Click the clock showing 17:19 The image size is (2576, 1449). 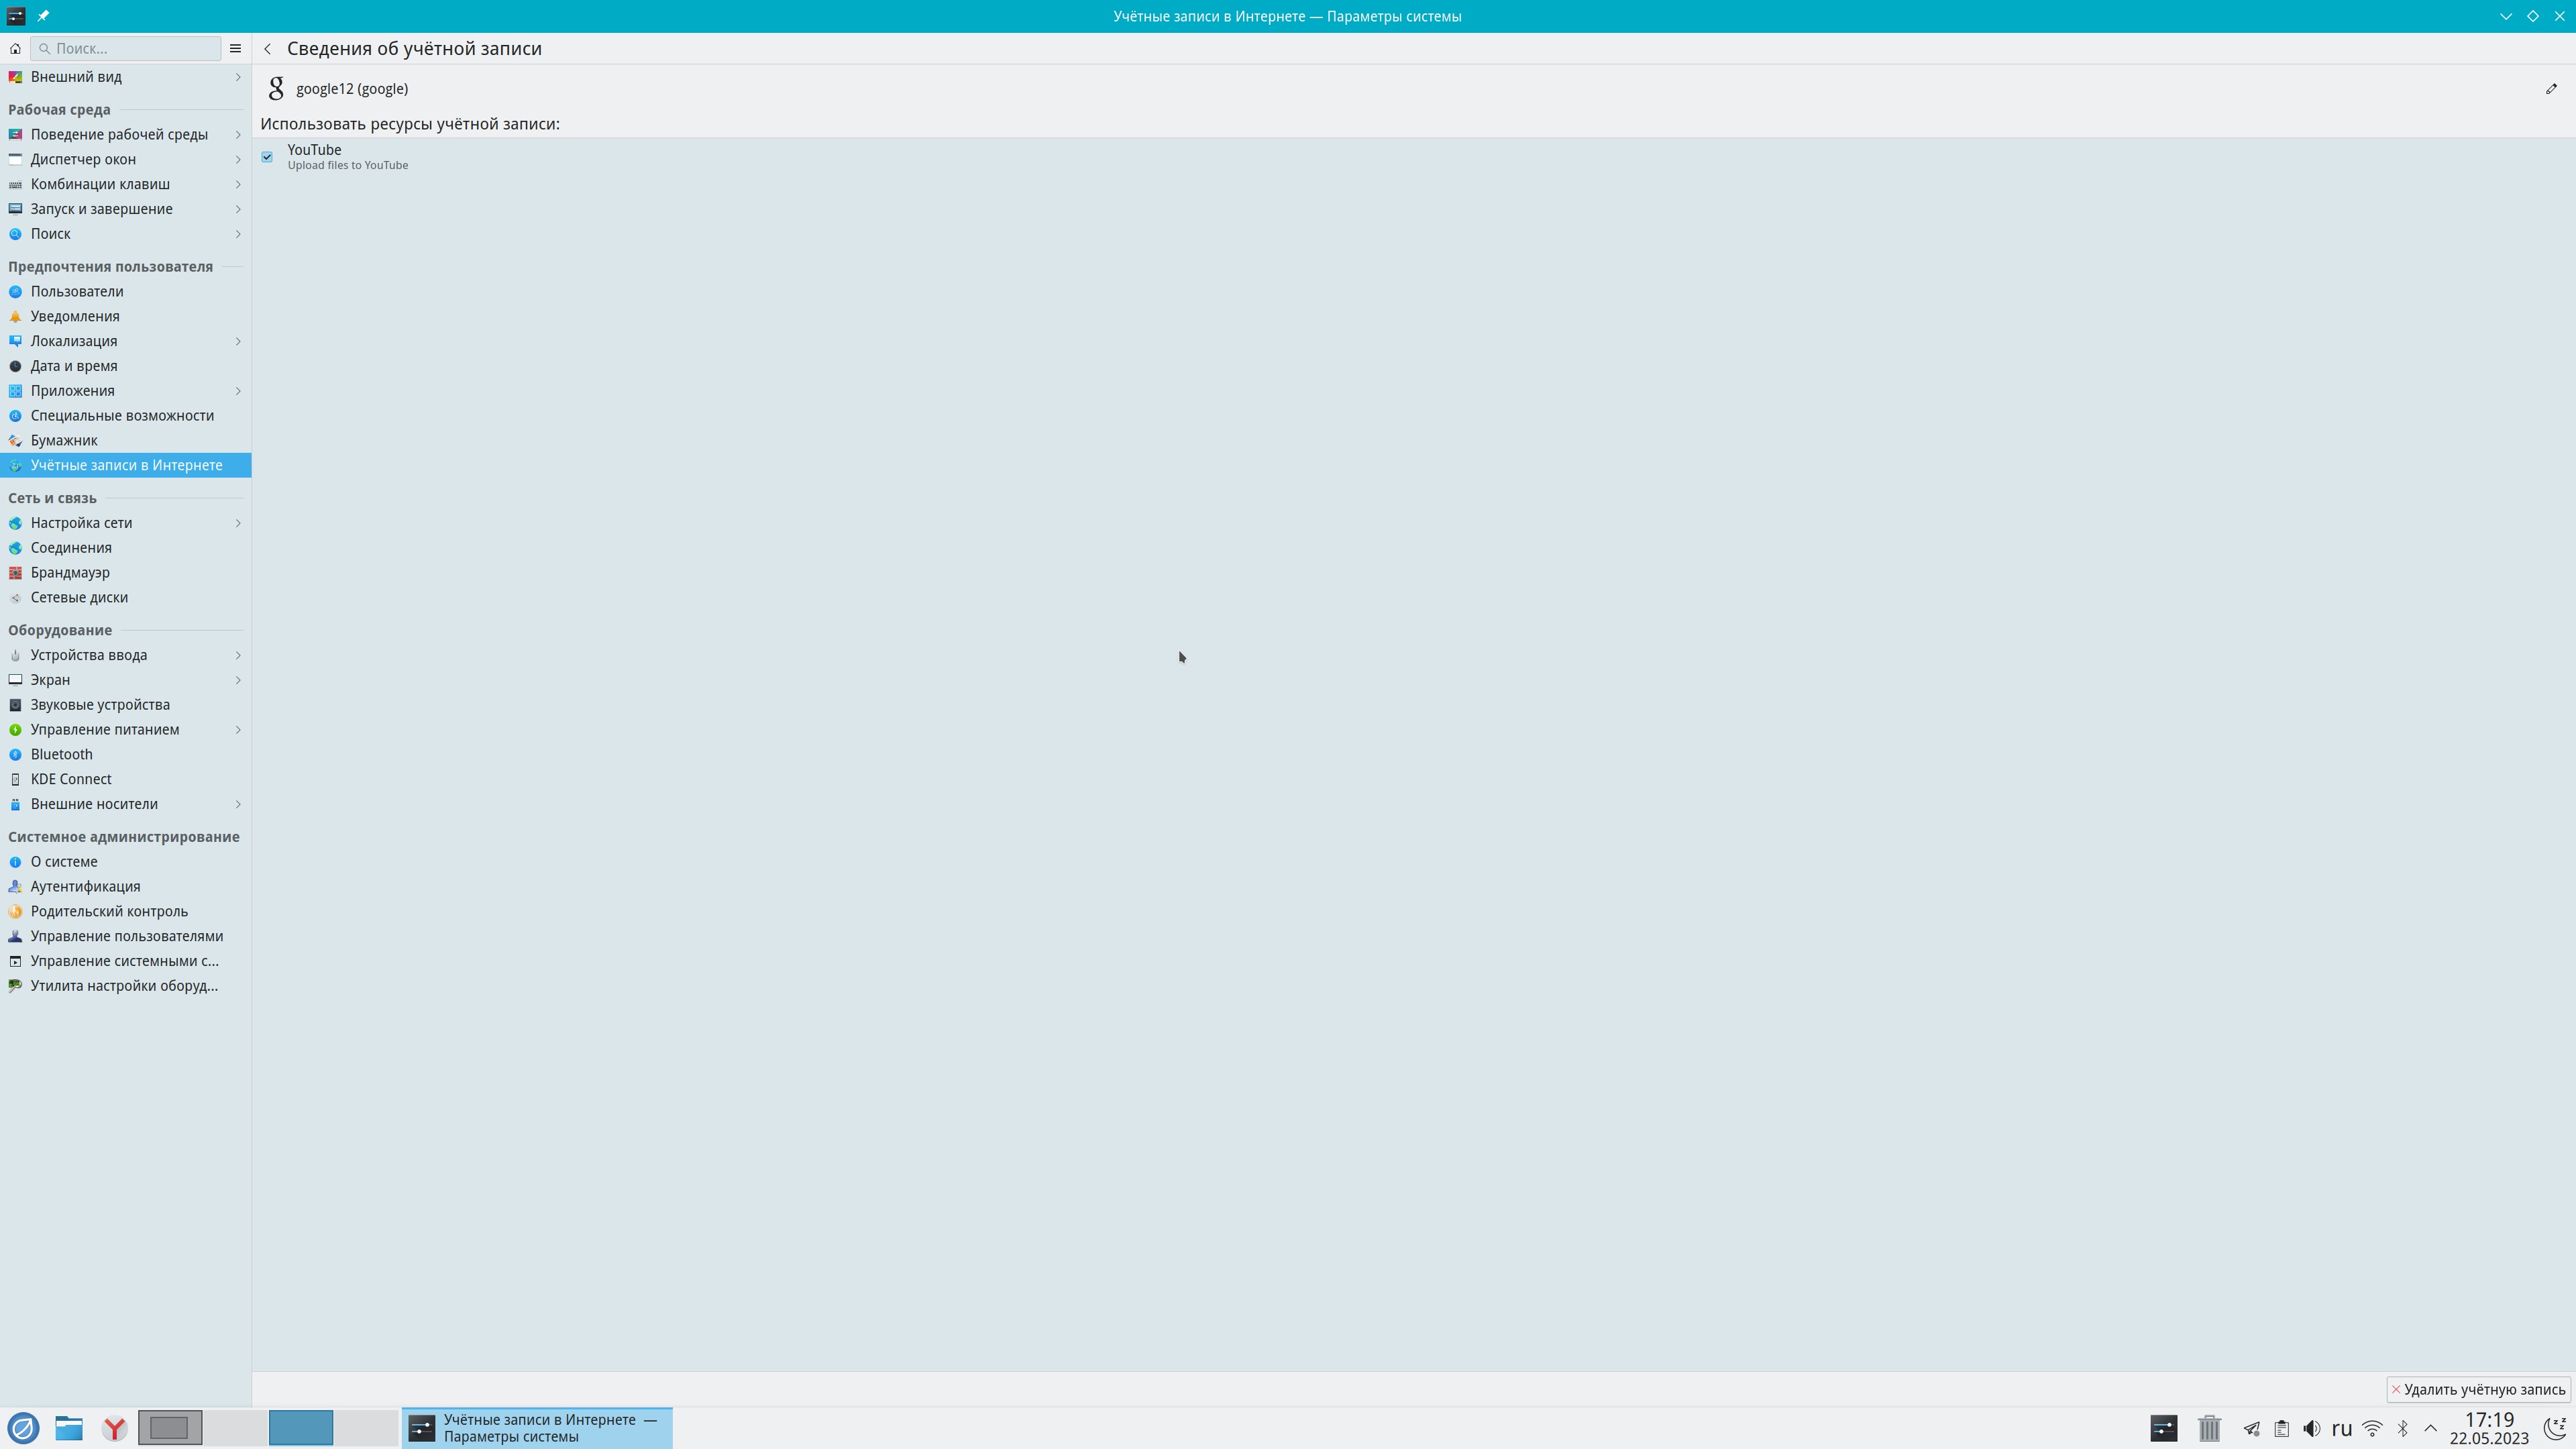(2488, 1420)
